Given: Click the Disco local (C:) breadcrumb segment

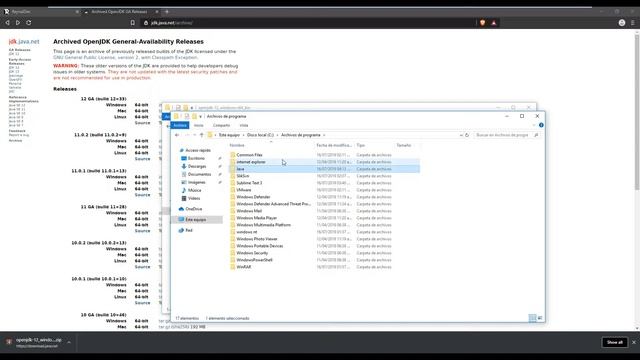Looking at the screenshot, I should click(260, 135).
